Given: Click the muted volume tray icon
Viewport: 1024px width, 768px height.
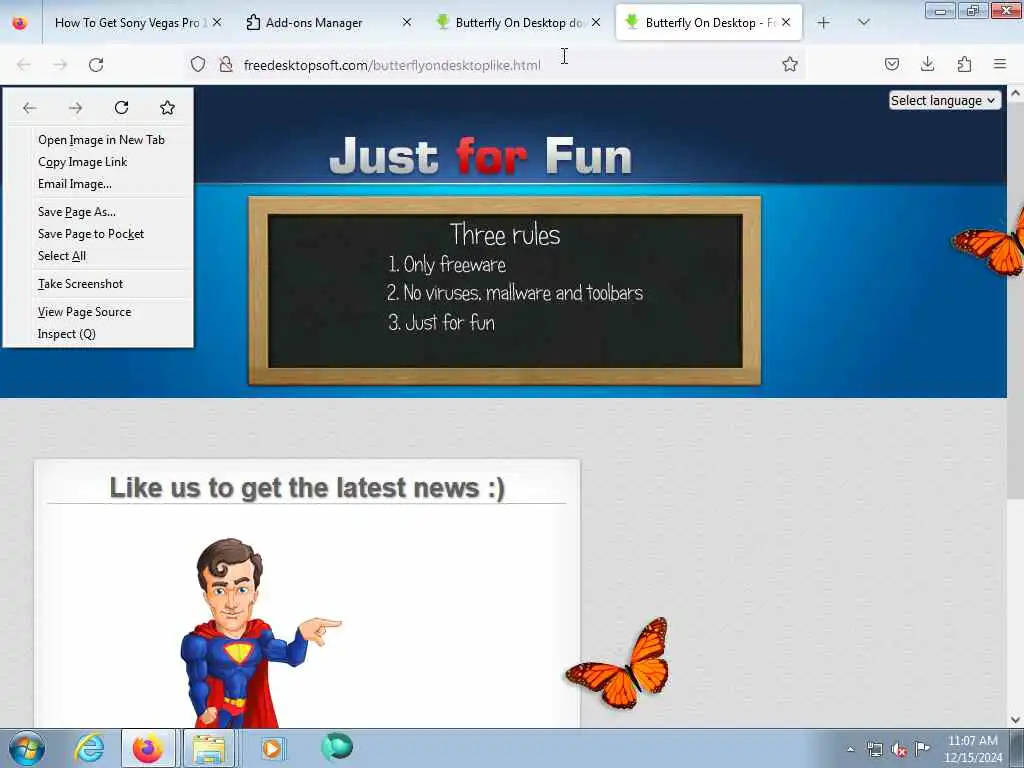Looking at the screenshot, I should 899,750.
